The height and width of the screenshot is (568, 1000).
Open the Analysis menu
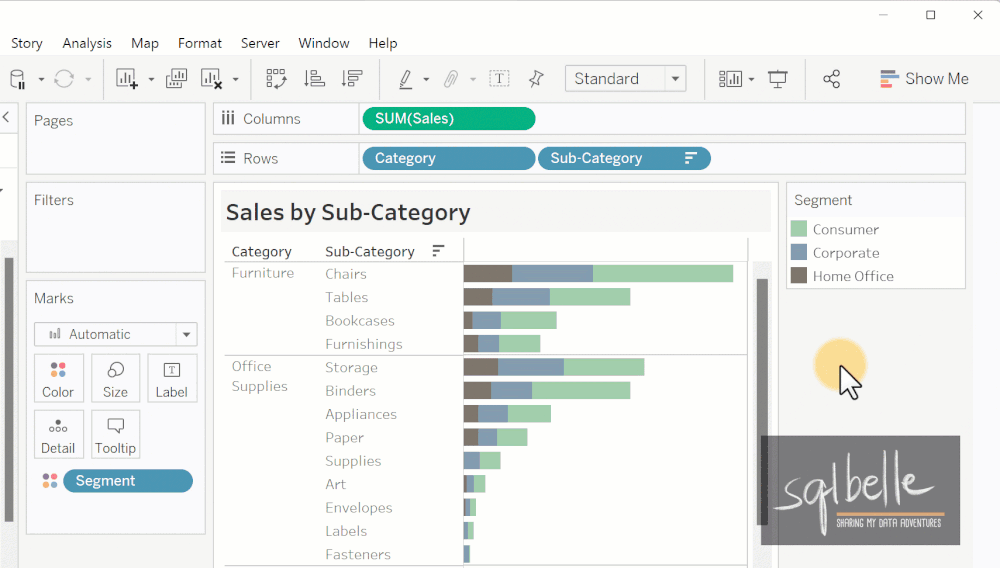pos(87,43)
